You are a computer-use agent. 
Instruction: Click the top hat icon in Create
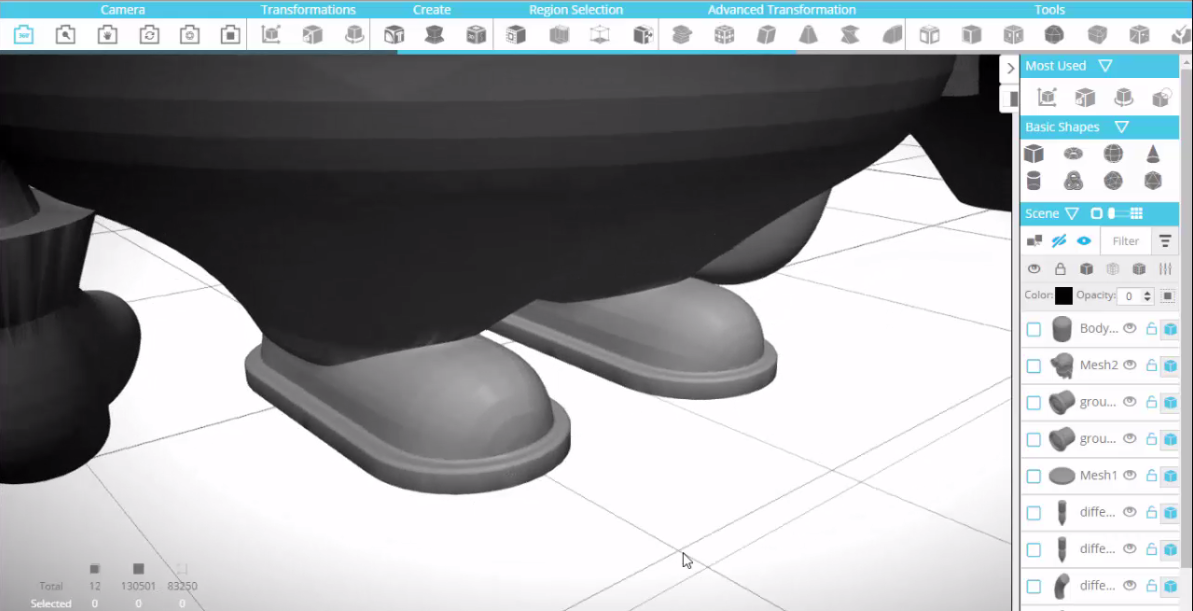[434, 35]
